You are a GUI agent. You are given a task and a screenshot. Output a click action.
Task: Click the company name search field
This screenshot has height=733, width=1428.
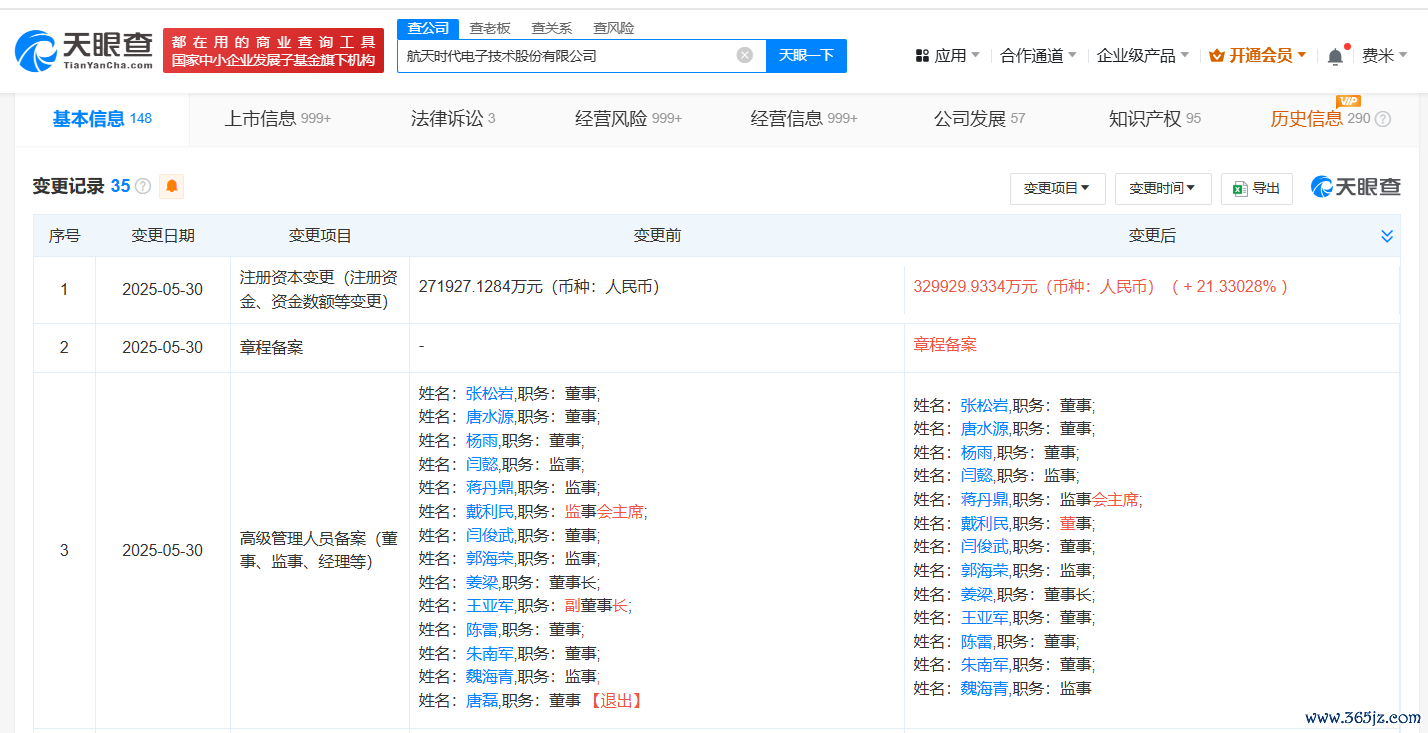(x=565, y=55)
